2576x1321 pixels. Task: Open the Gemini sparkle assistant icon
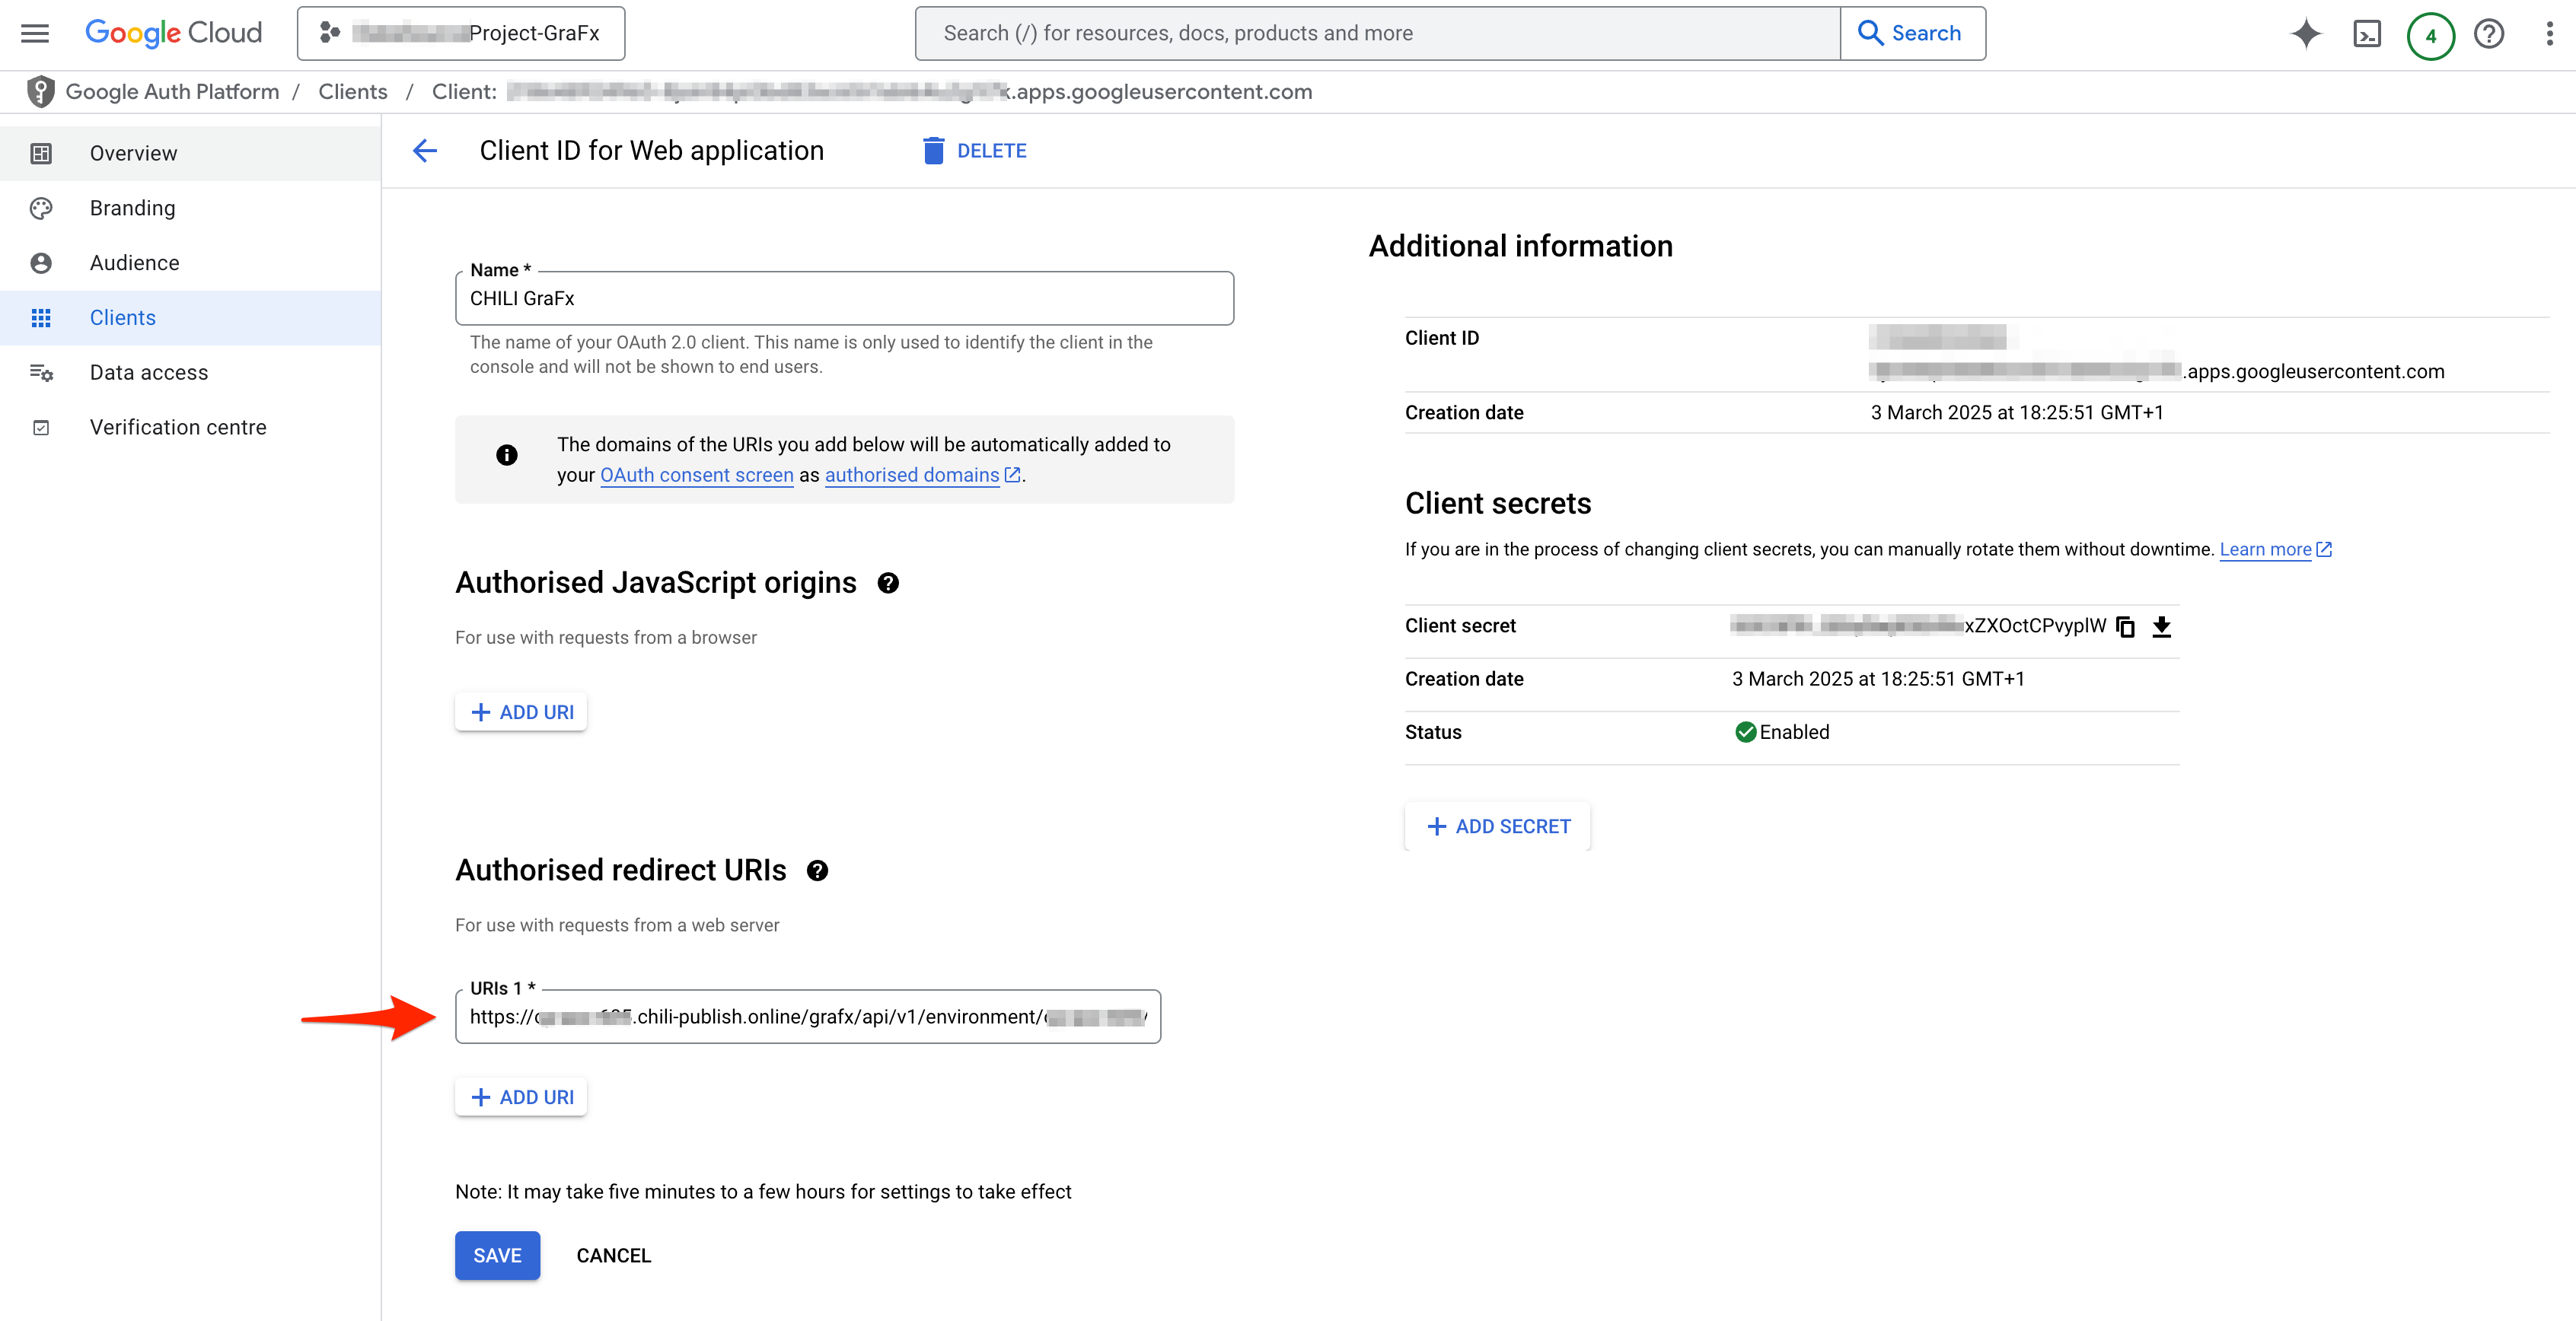click(x=2306, y=34)
